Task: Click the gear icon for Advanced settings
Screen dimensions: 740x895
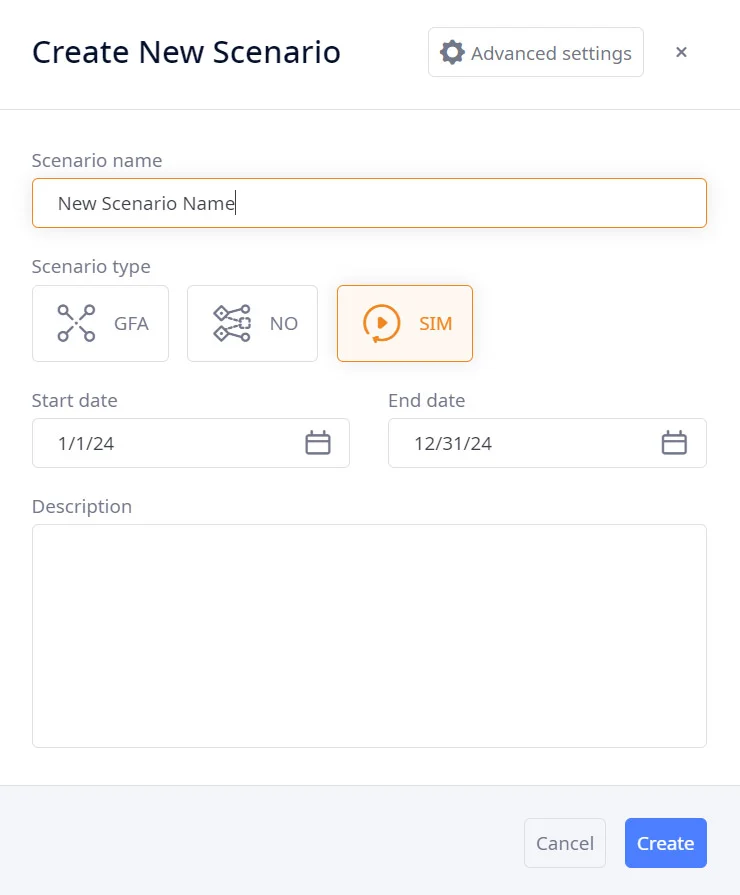Action: tap(453, 53)
